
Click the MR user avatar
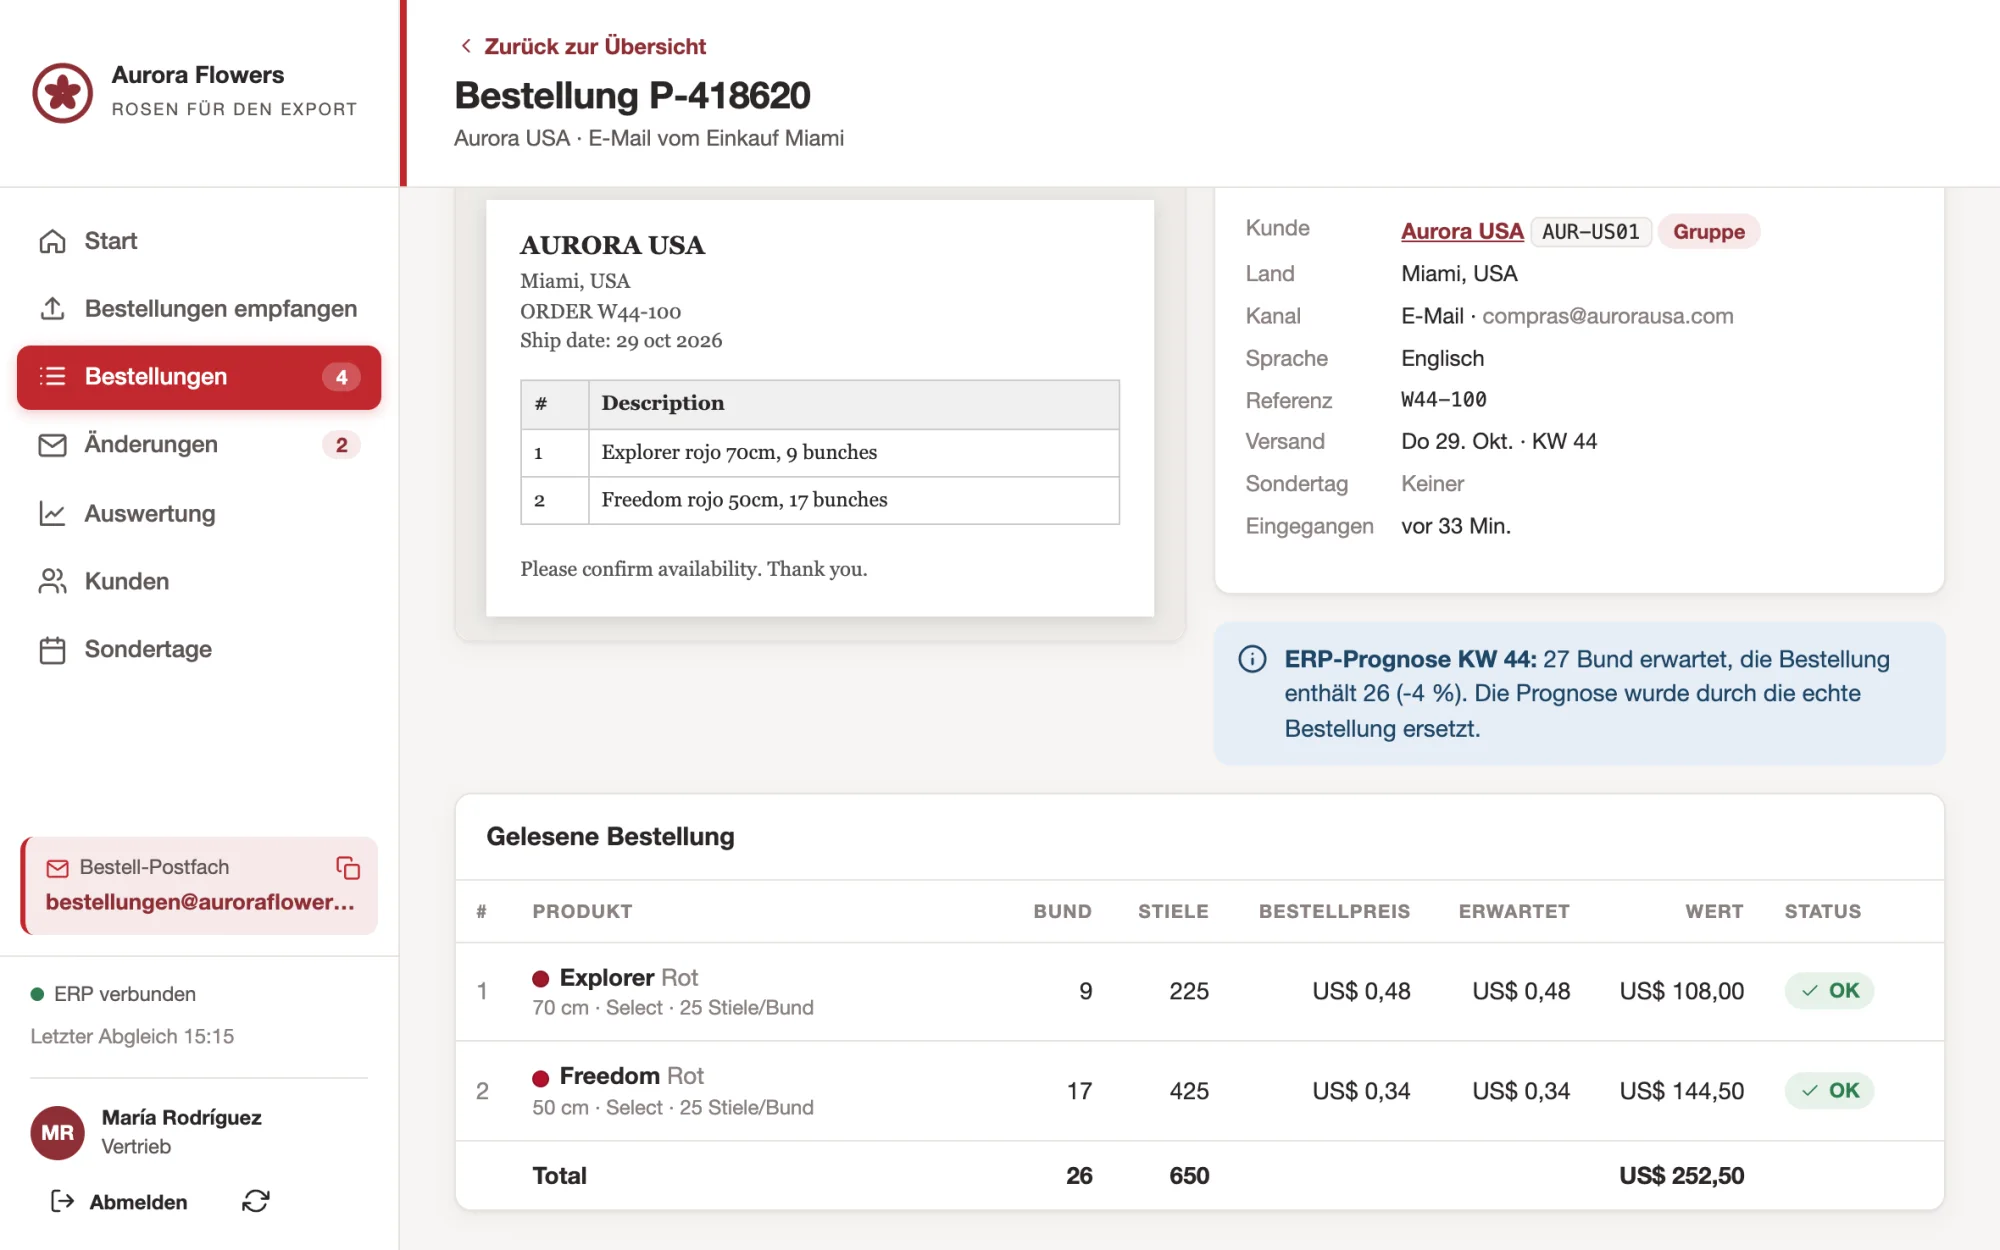pos(57,1132)
